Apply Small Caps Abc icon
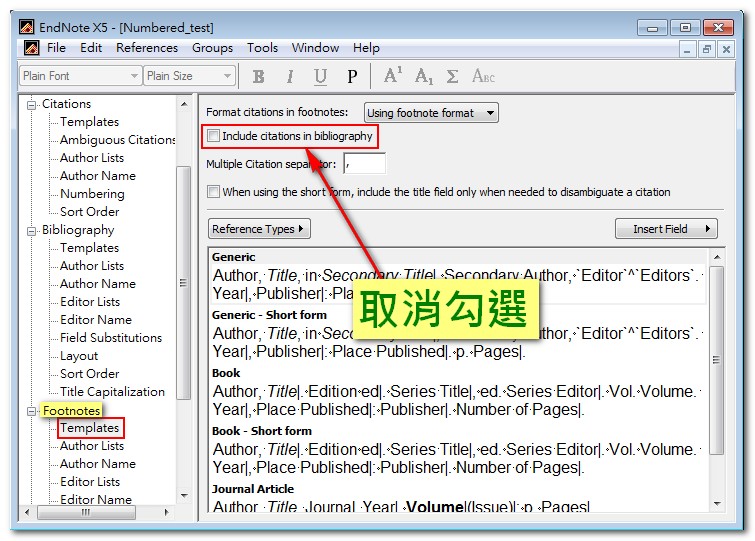Viewport: 755px width, 541px height. pyautogui.click(x=483, y=76)
